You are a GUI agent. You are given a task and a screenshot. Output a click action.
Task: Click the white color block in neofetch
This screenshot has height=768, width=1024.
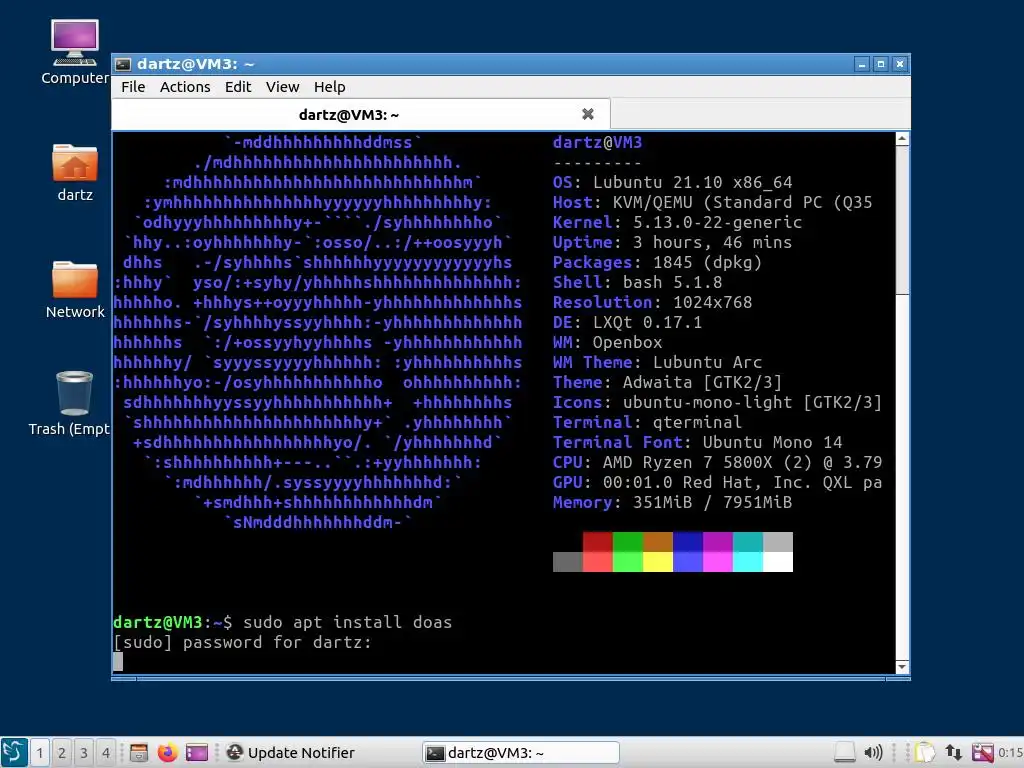click(x=778, y=562)
